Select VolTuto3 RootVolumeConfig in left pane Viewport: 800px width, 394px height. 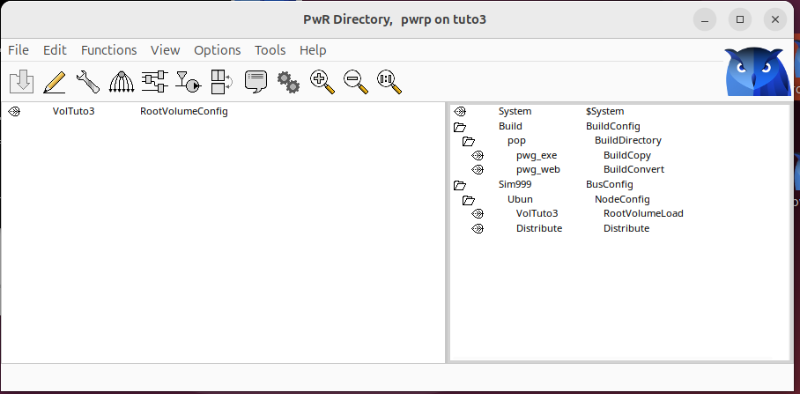118,111
